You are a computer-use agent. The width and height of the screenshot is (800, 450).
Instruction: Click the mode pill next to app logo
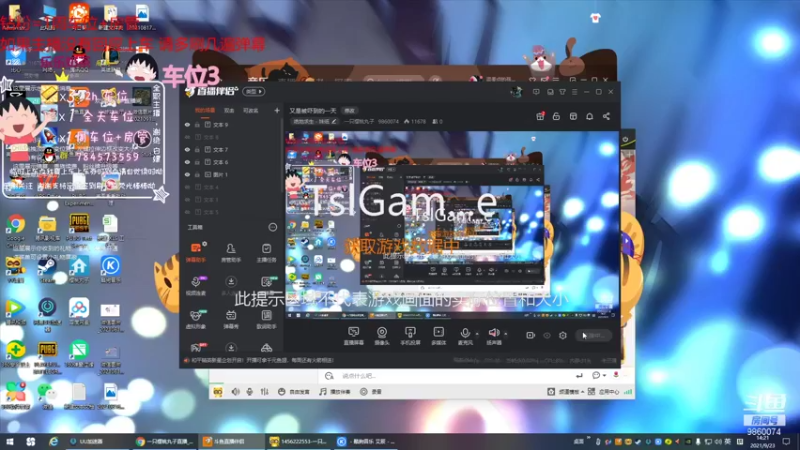[x=254, y=91]
